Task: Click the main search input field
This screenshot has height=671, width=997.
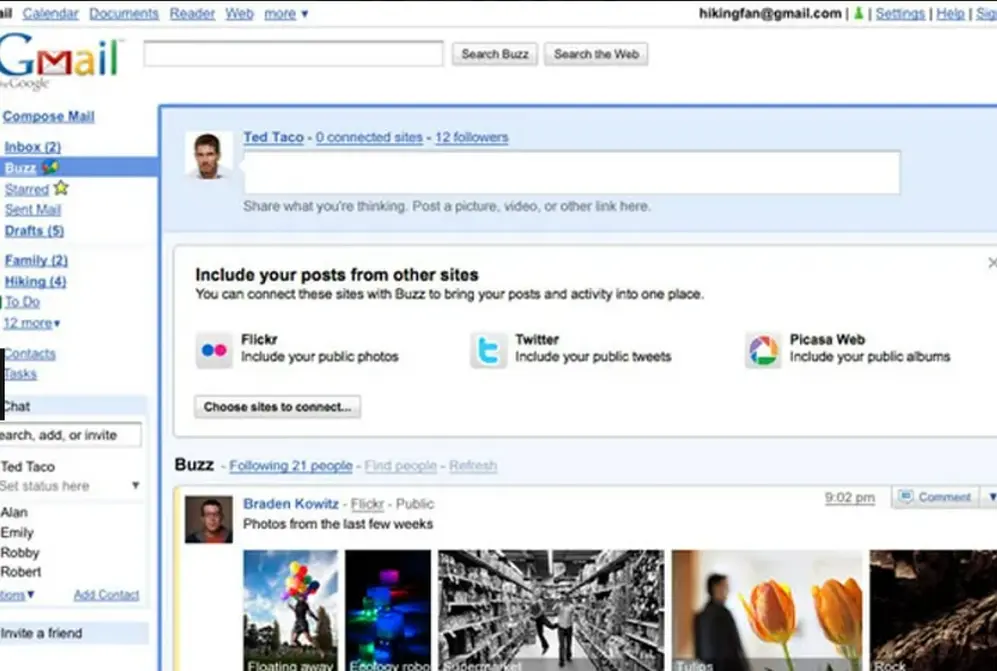Action: (293, 54)
